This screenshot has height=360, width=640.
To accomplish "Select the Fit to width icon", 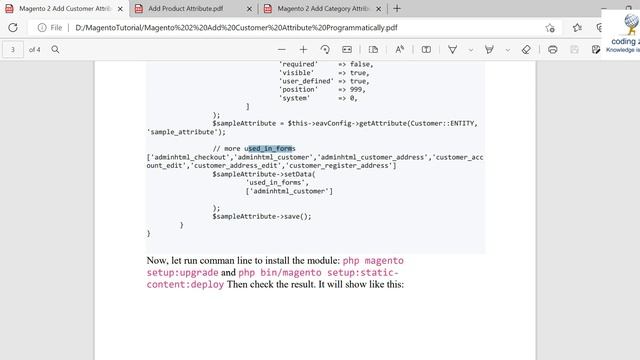I will [347, 49].
